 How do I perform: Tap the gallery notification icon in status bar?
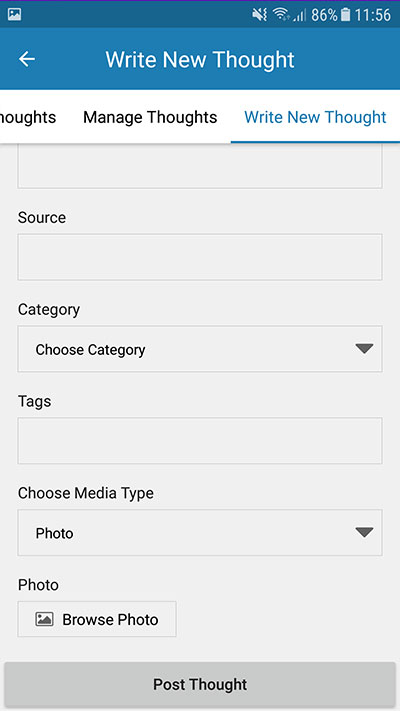point(14,15)
